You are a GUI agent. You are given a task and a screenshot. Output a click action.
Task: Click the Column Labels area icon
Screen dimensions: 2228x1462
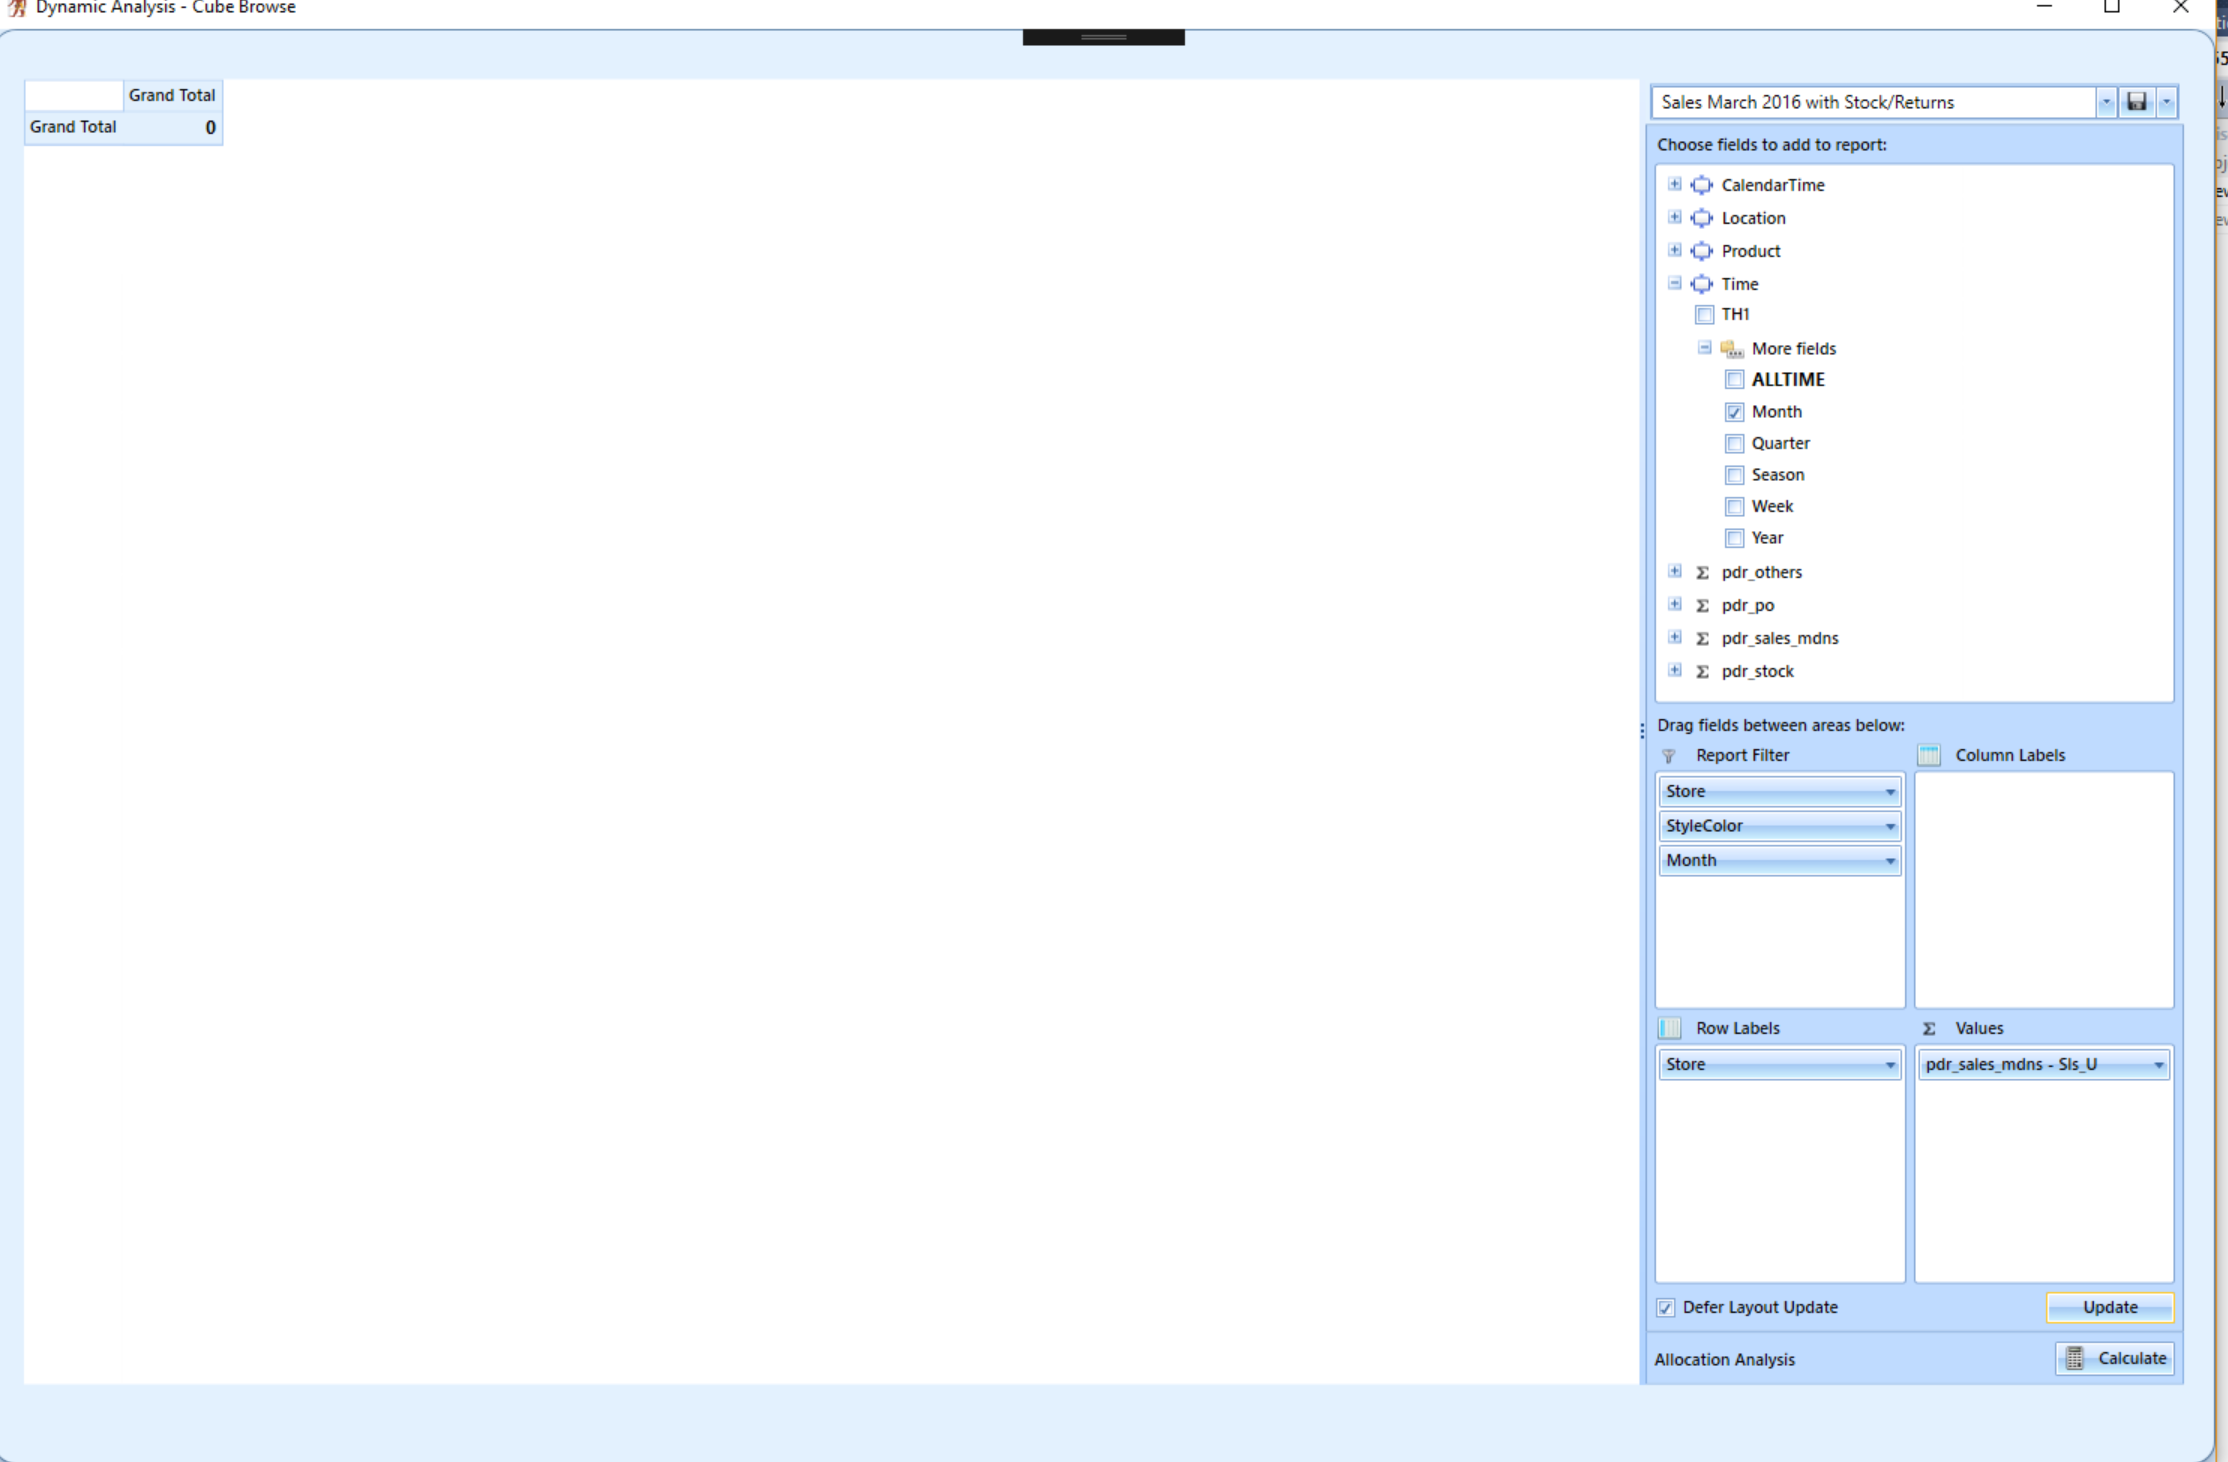[x=1929, y=755]
